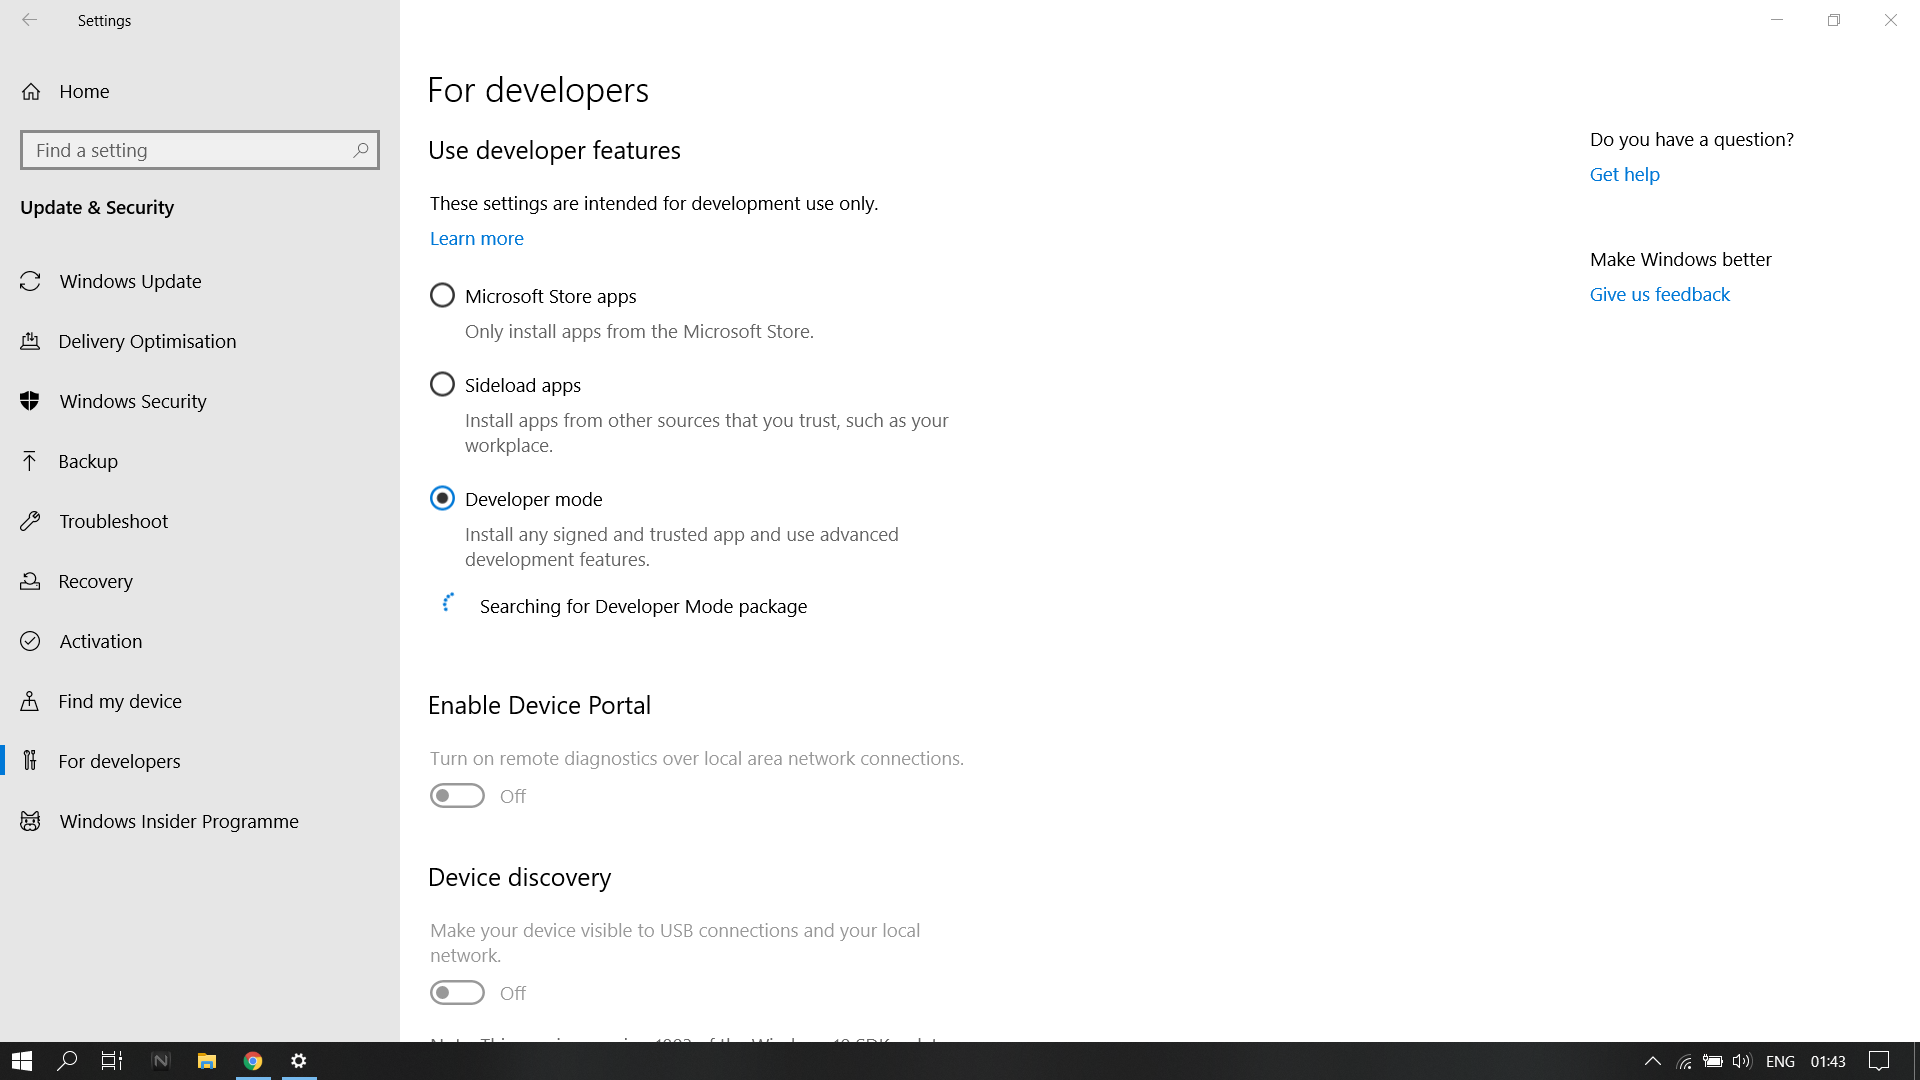Click the Troubleshoot wrench icon
Viewport: 1920px width, 1080px height.
click(x=30, y=521)
